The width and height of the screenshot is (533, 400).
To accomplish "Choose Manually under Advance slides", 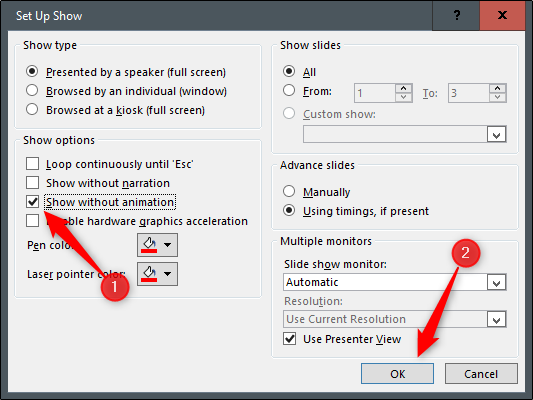I will tap(289, 191).
